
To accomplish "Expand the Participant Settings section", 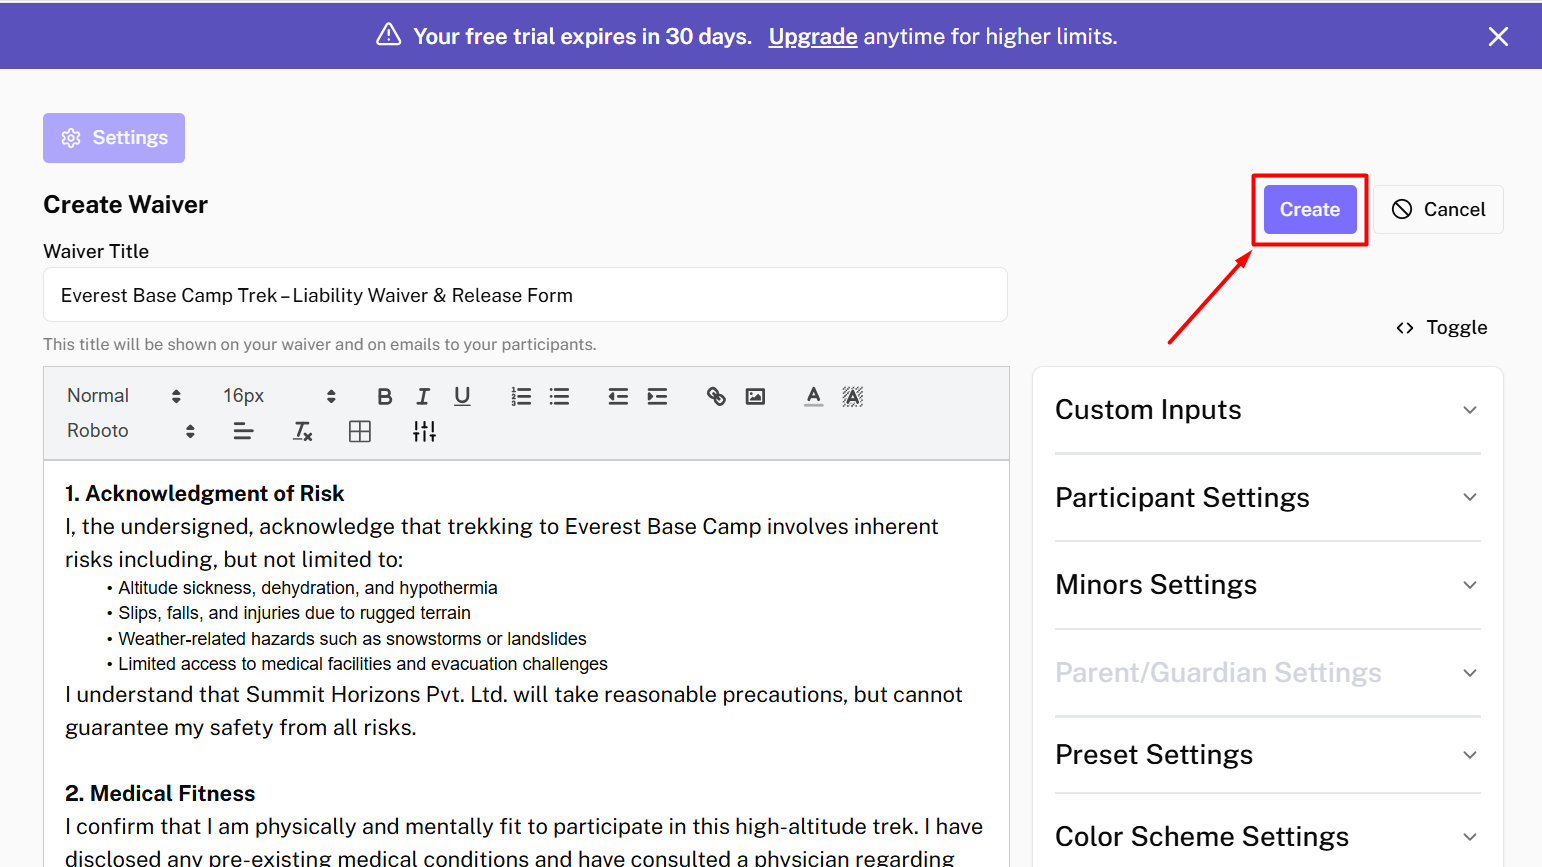I will (1266, 498).
